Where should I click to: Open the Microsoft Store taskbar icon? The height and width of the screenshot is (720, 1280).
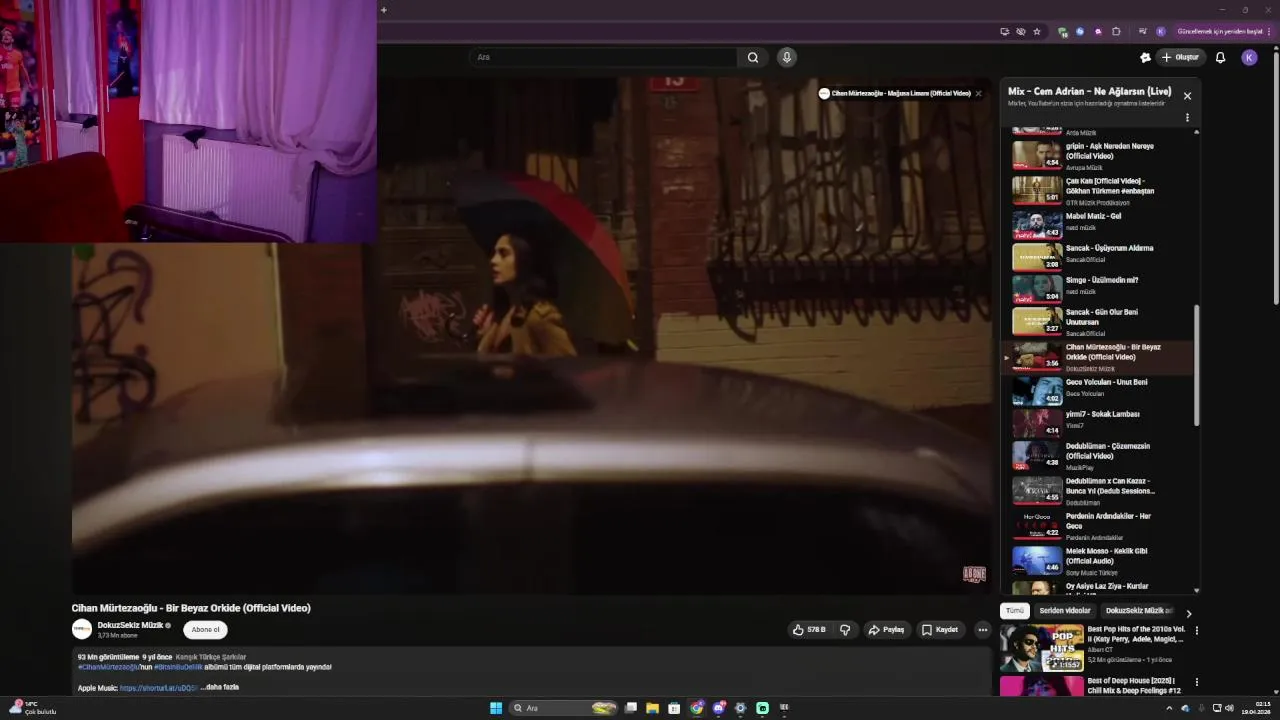pyautogui.click(x=674, y=708)
